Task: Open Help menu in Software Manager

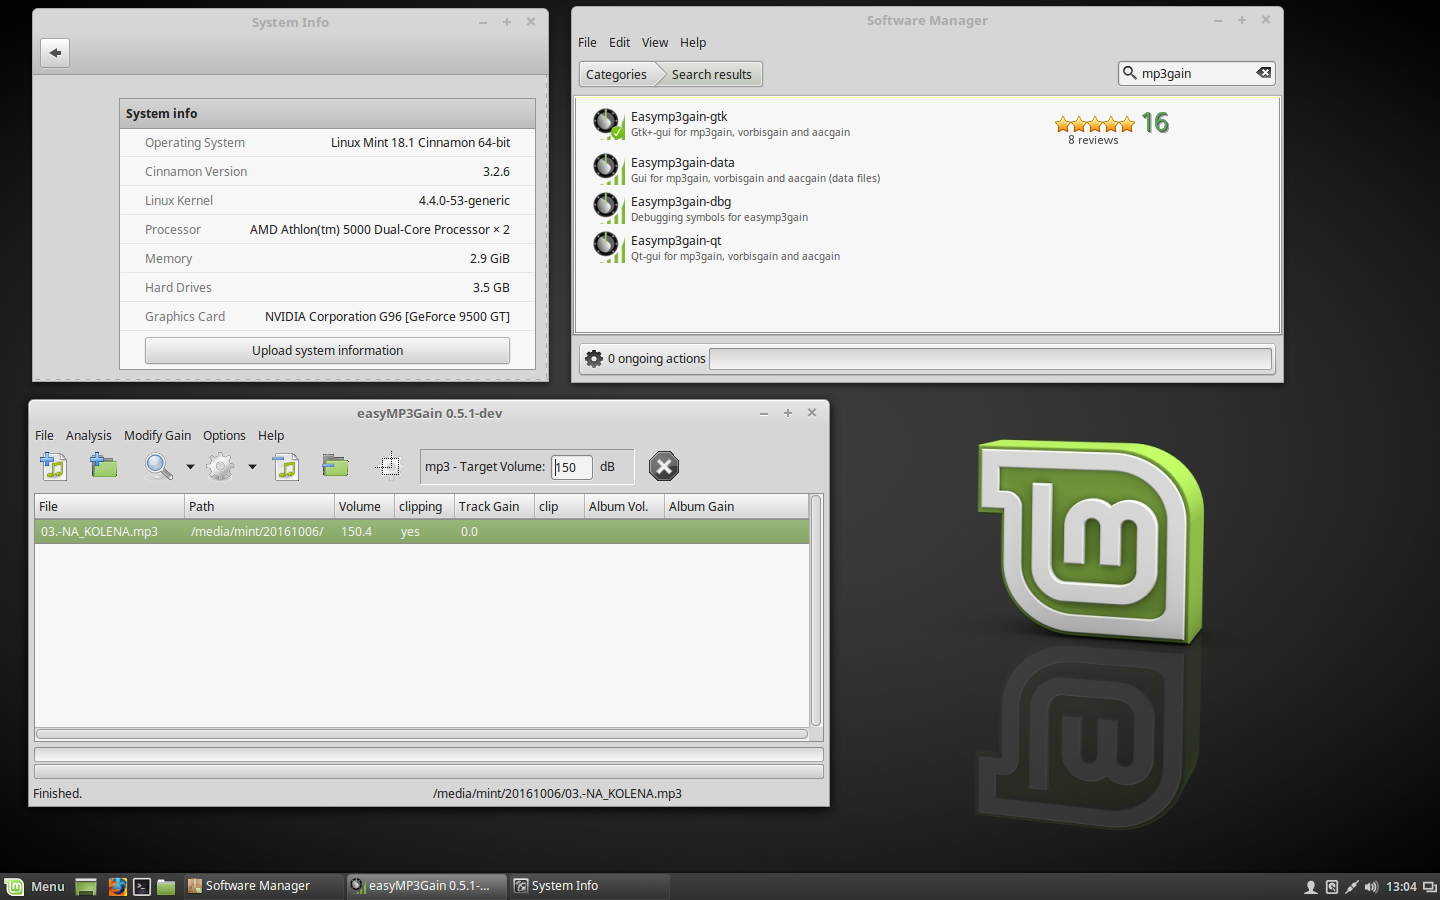Action: [693, 43]
